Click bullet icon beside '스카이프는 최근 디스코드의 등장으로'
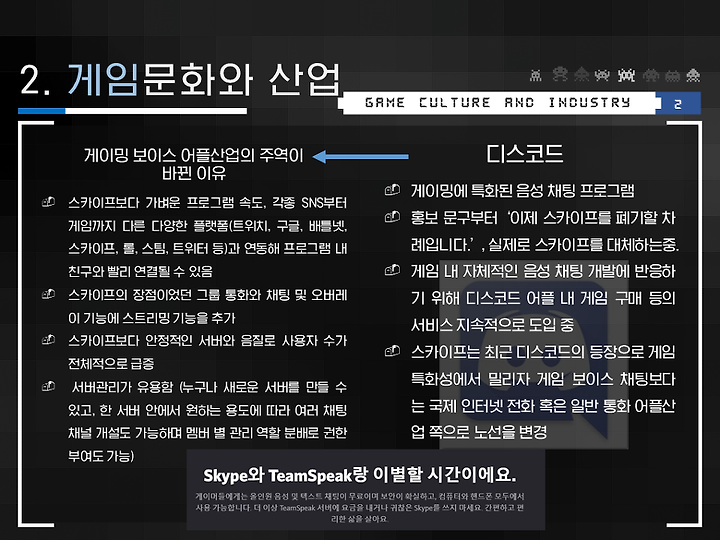This screenshot has height=540, width=720. coord(392,351)
